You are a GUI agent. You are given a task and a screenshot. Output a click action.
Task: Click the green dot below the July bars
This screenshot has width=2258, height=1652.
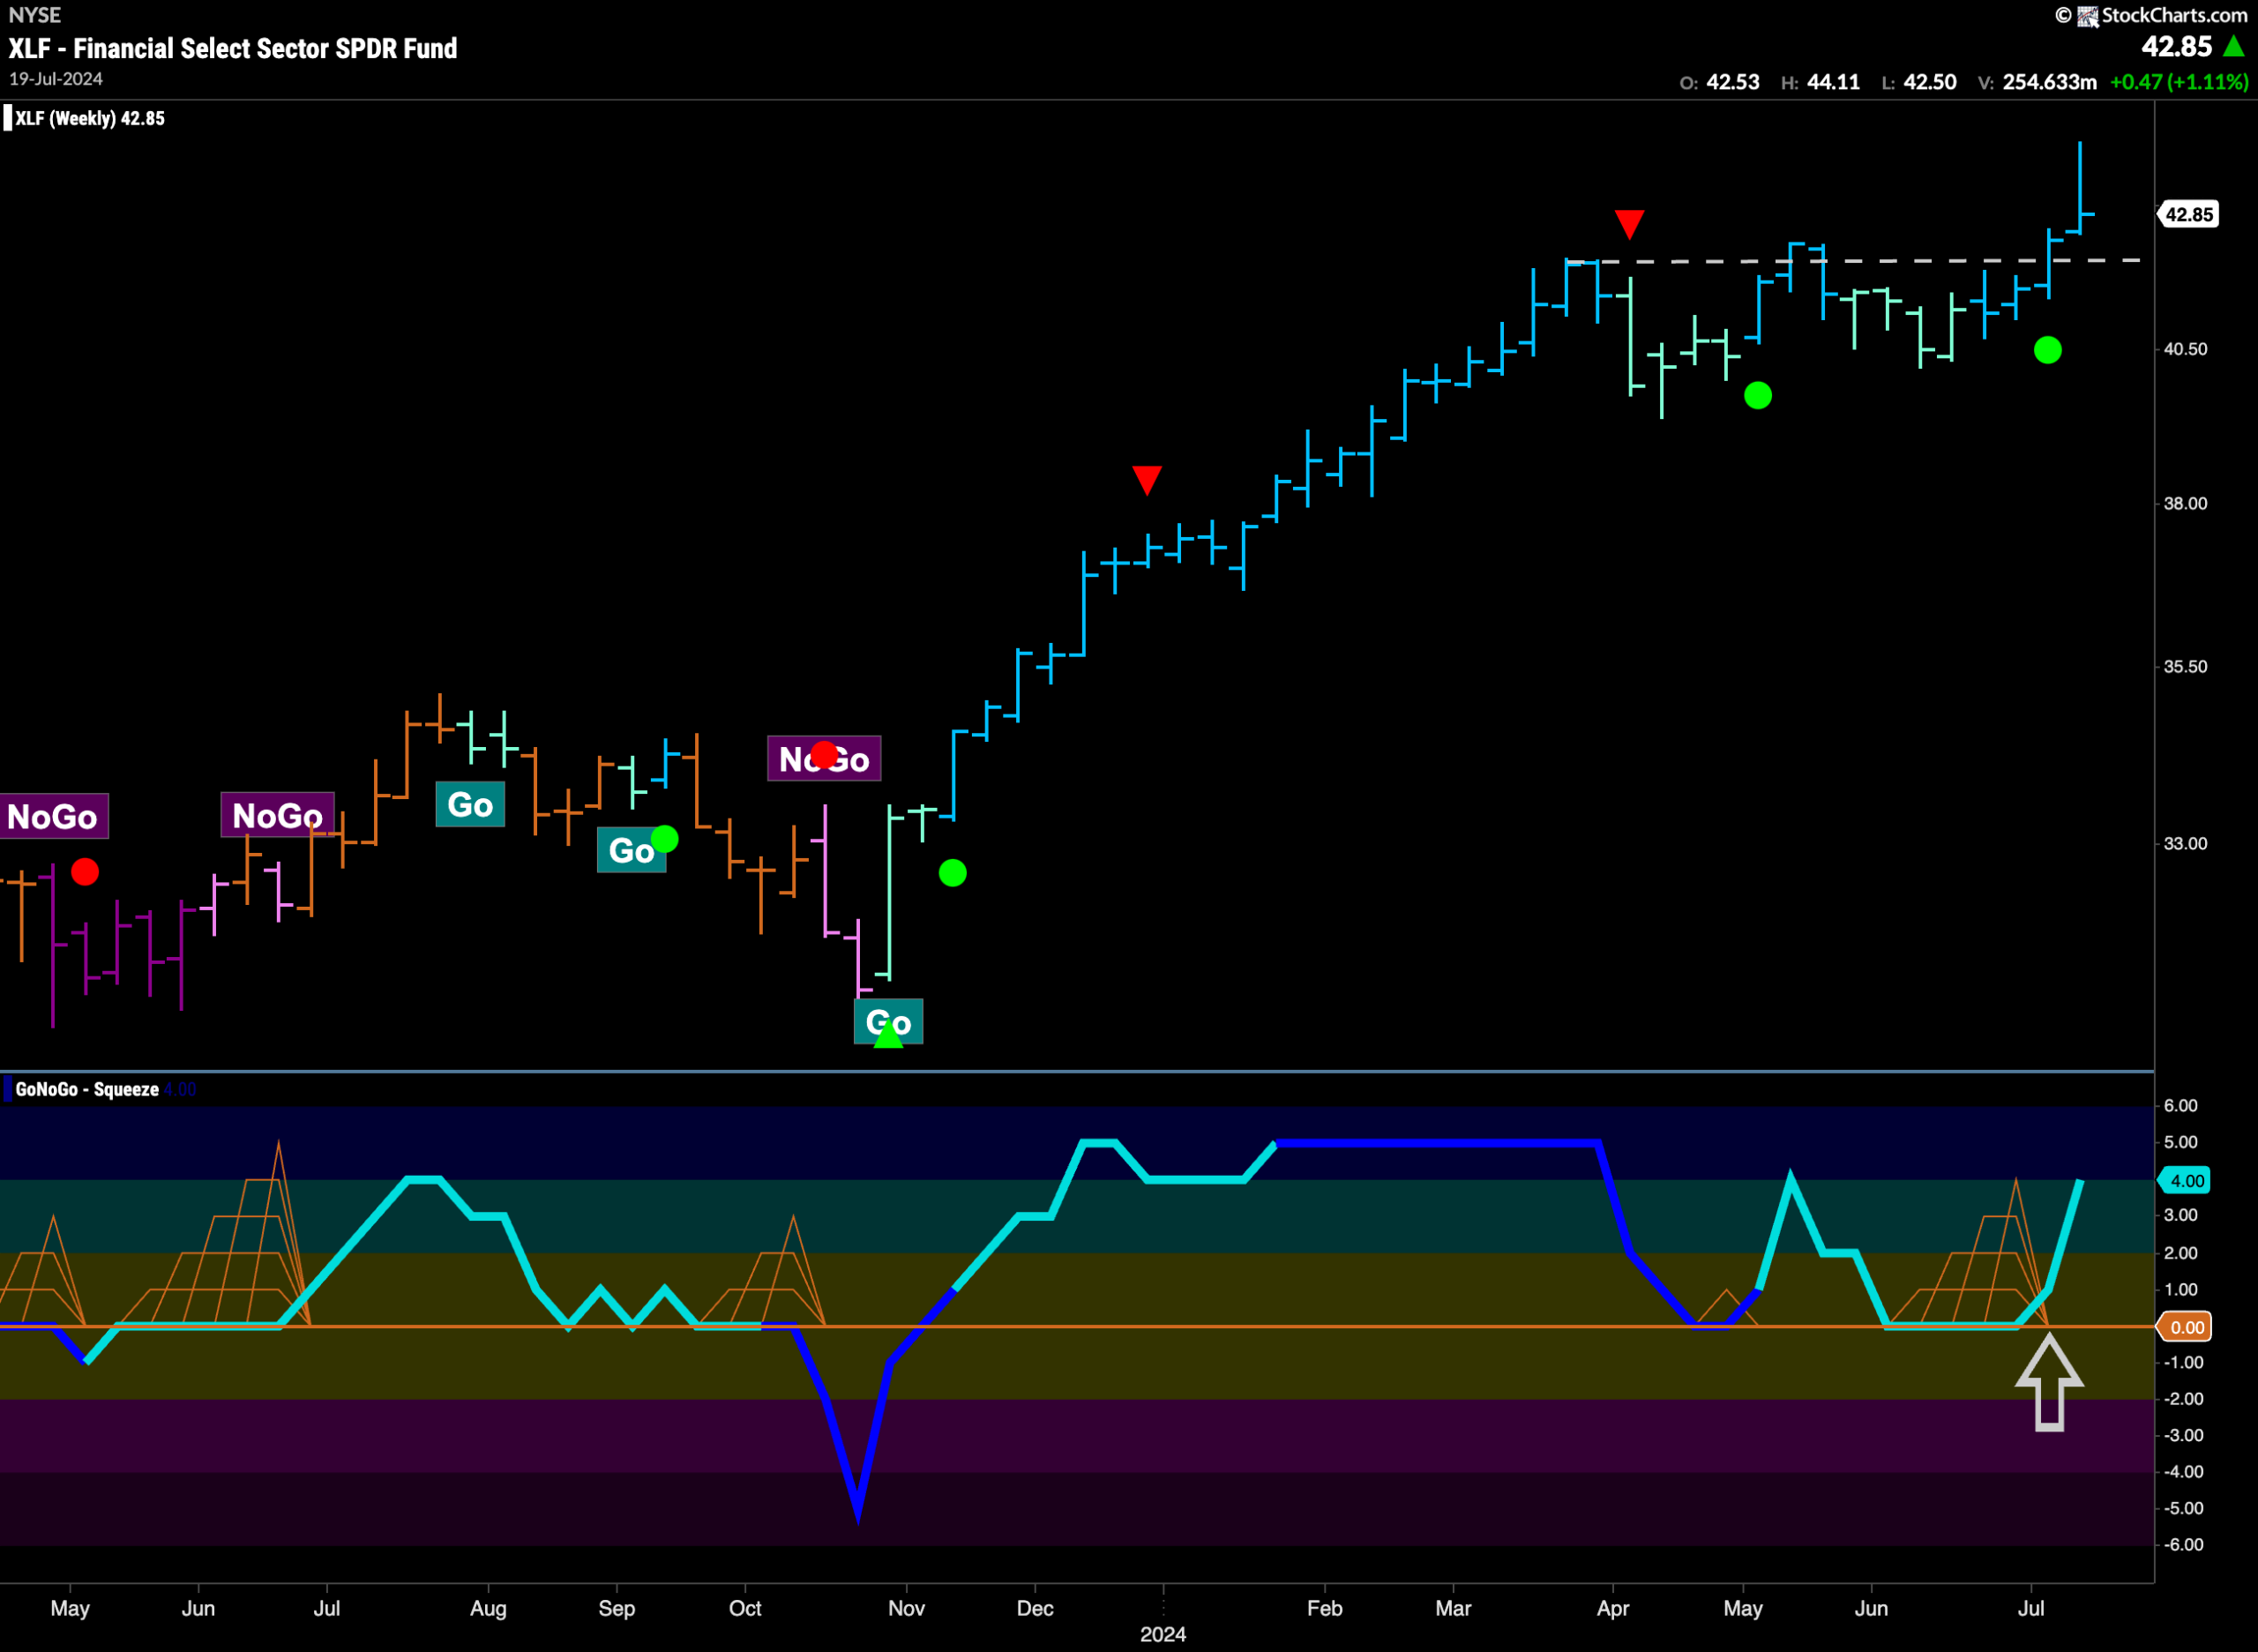tap(2047, 350)
